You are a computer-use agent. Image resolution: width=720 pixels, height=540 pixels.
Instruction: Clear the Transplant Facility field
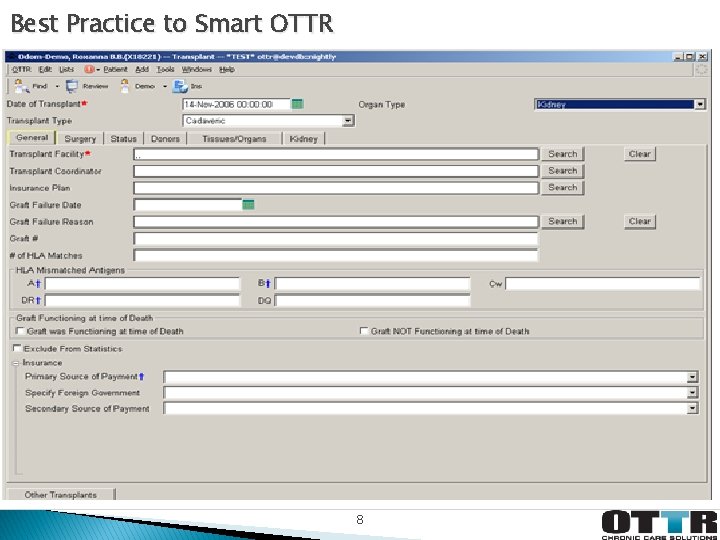click(640, 154)
